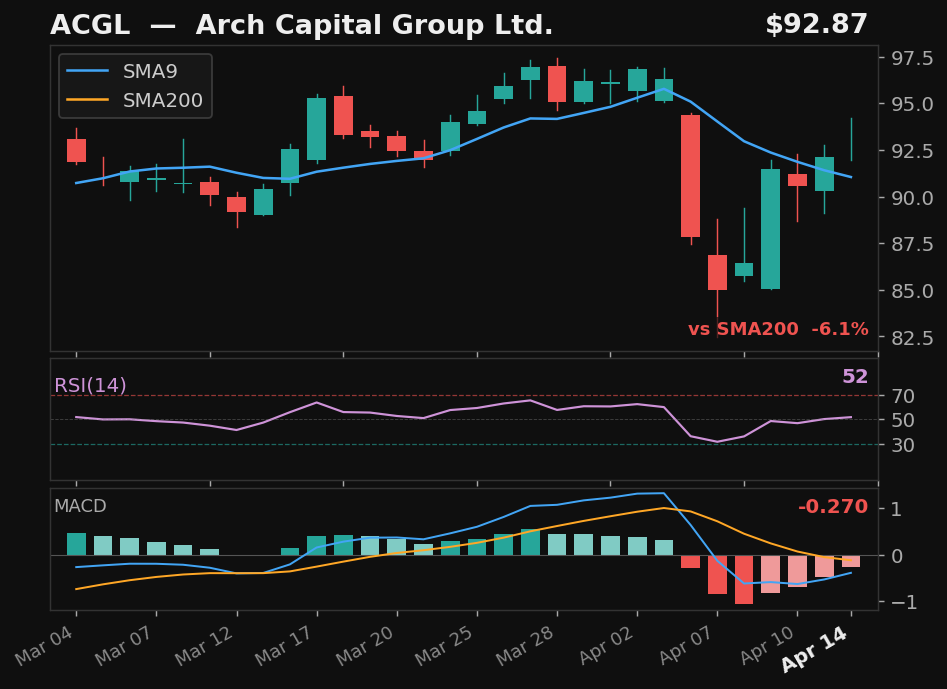This screenshot has width=947, height=689.
Task: Click the Arch Capital Group Ltd. company name
Action: 374,25
